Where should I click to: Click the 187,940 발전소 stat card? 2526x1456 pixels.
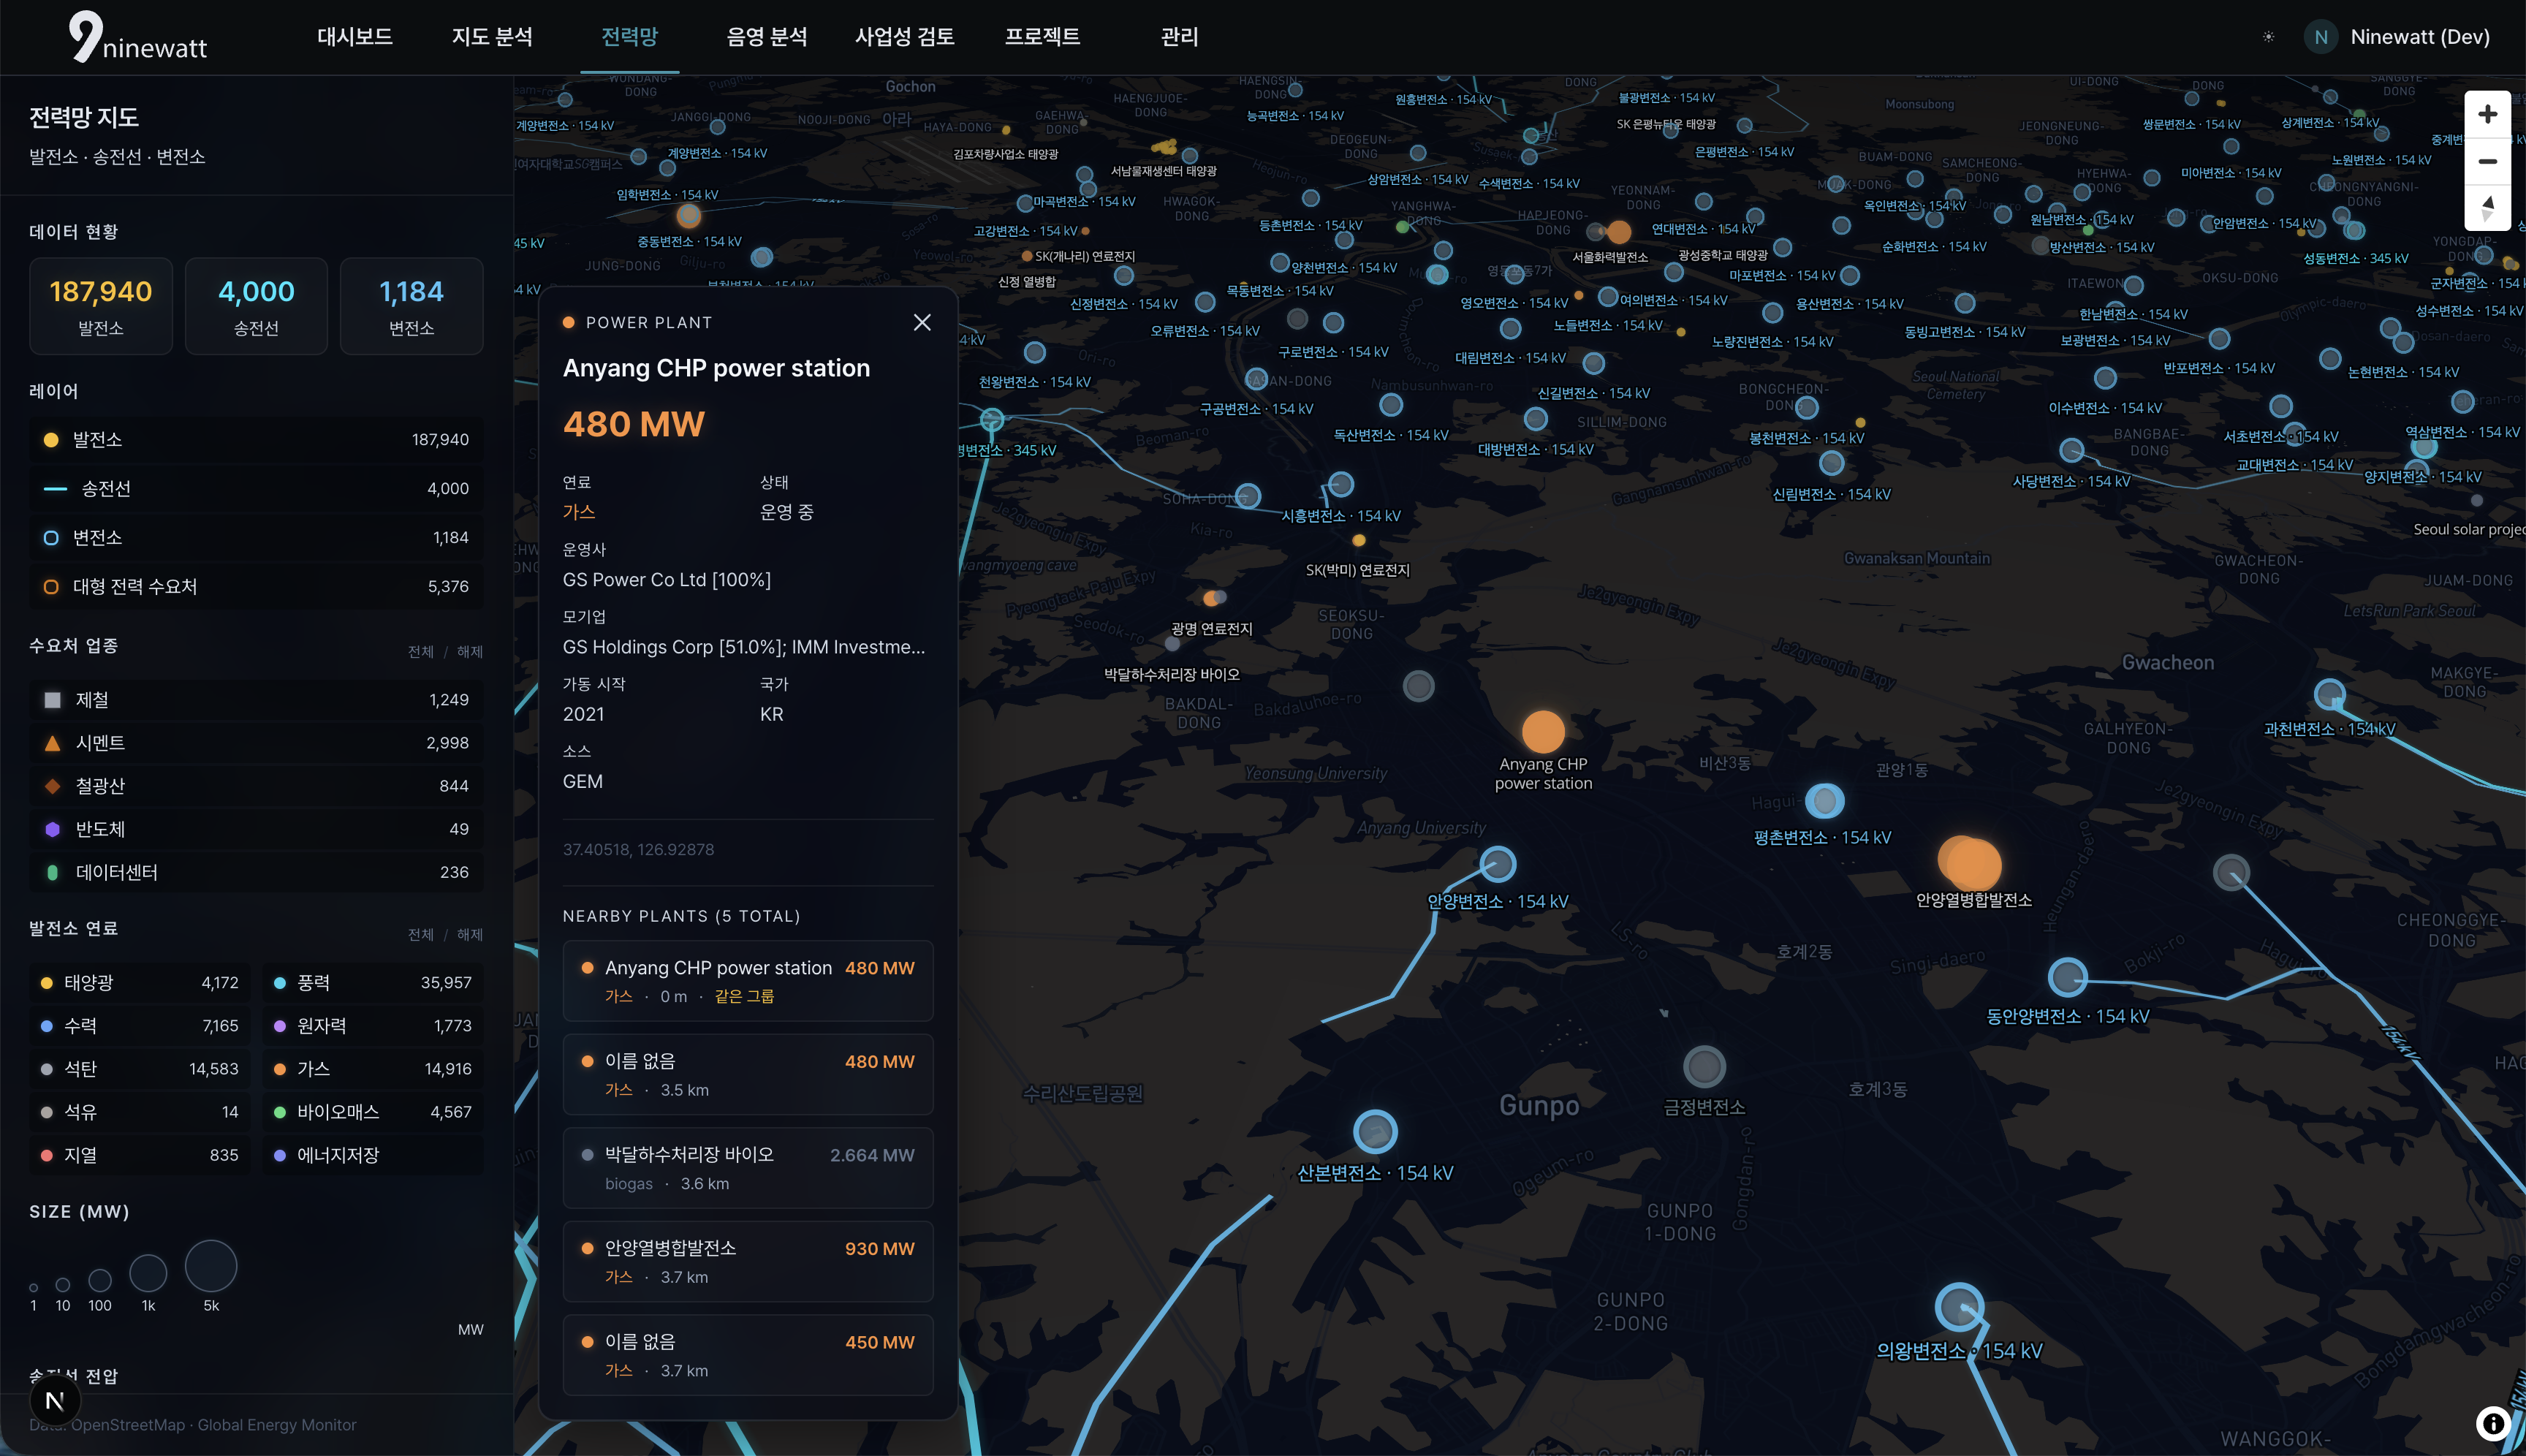[101, 306]
